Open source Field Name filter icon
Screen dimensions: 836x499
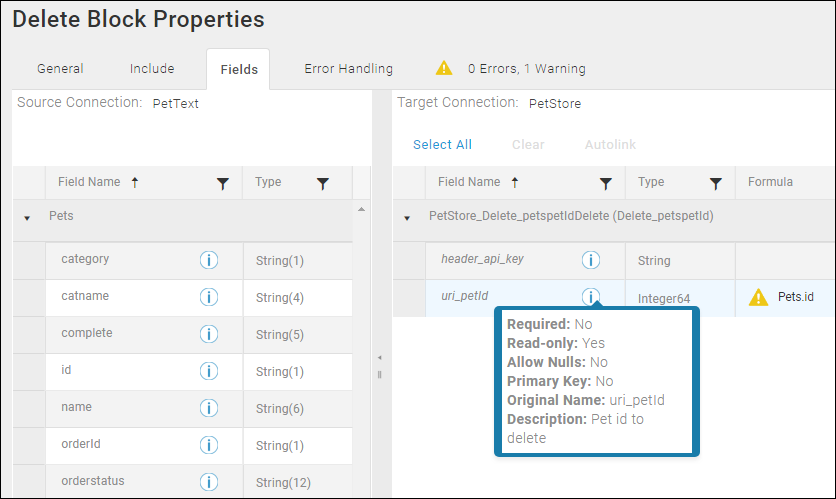pos(223,184)
